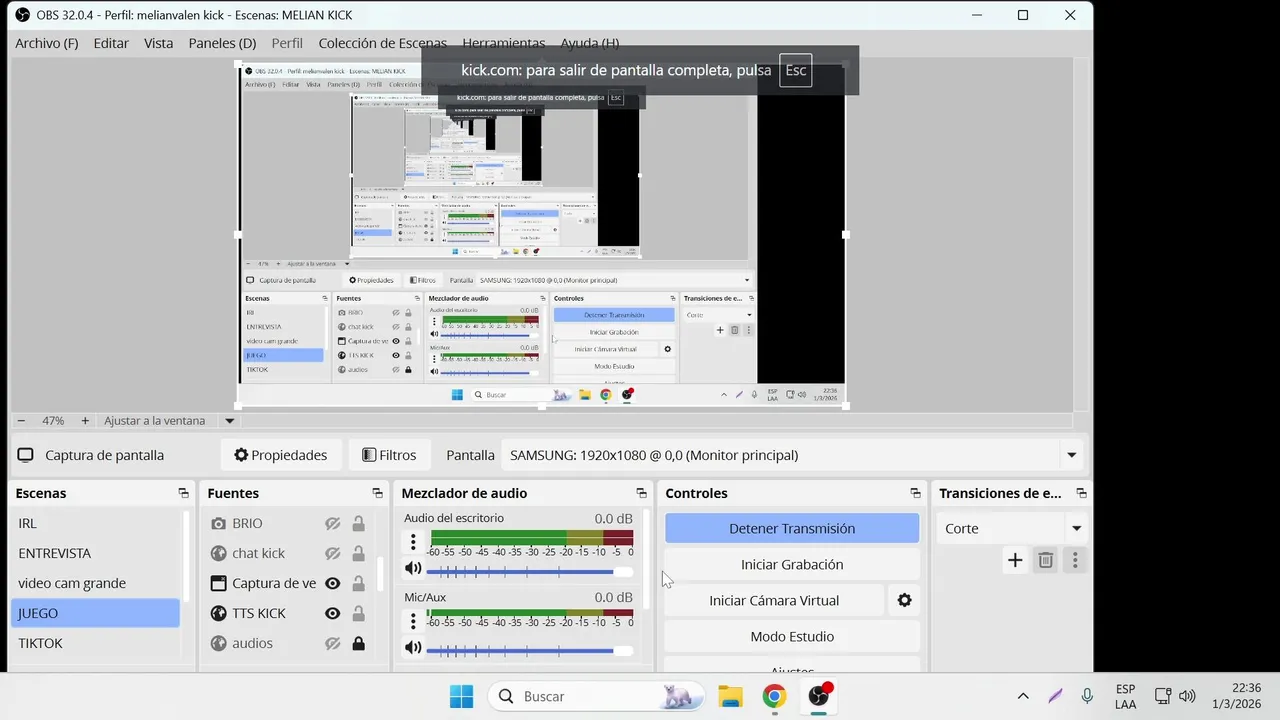Hide the TTS KICK source
The width and height of the screenshot is (1280, 720).
tap(333, 613)
